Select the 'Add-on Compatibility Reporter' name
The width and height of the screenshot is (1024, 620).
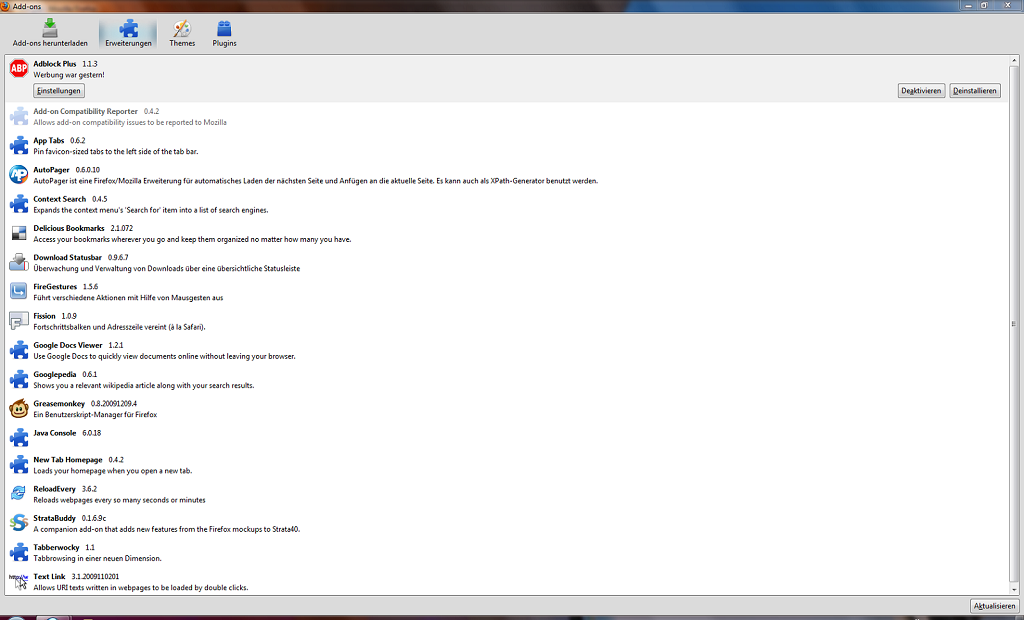pyautogui.click(x=86, y=111)
